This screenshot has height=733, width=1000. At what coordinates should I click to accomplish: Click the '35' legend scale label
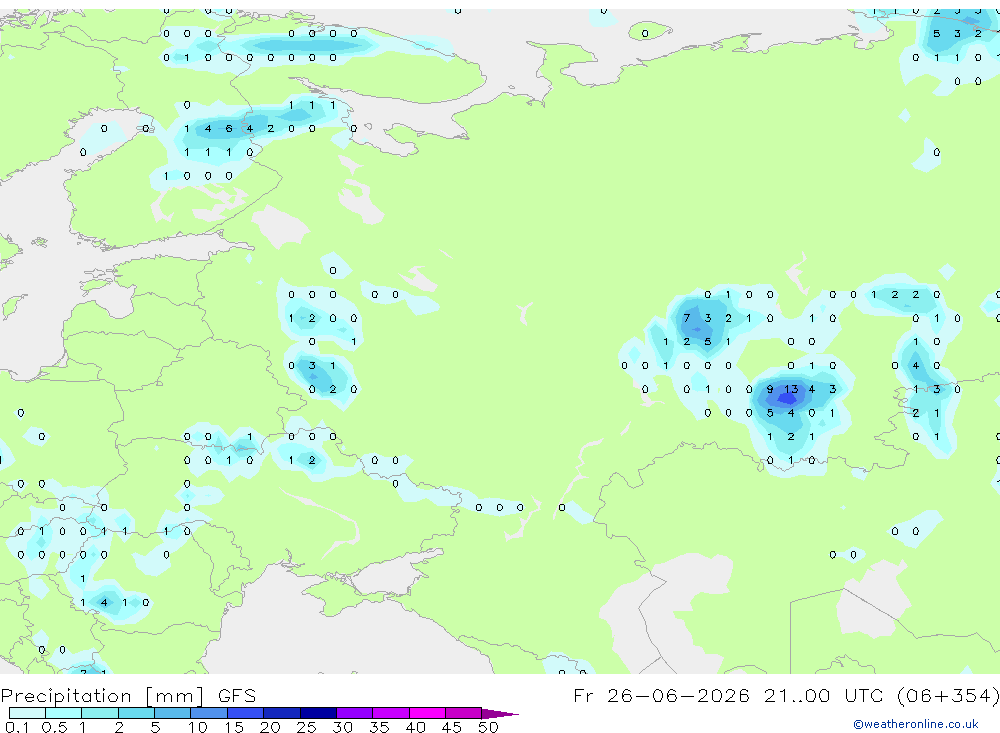pos(379,727)
